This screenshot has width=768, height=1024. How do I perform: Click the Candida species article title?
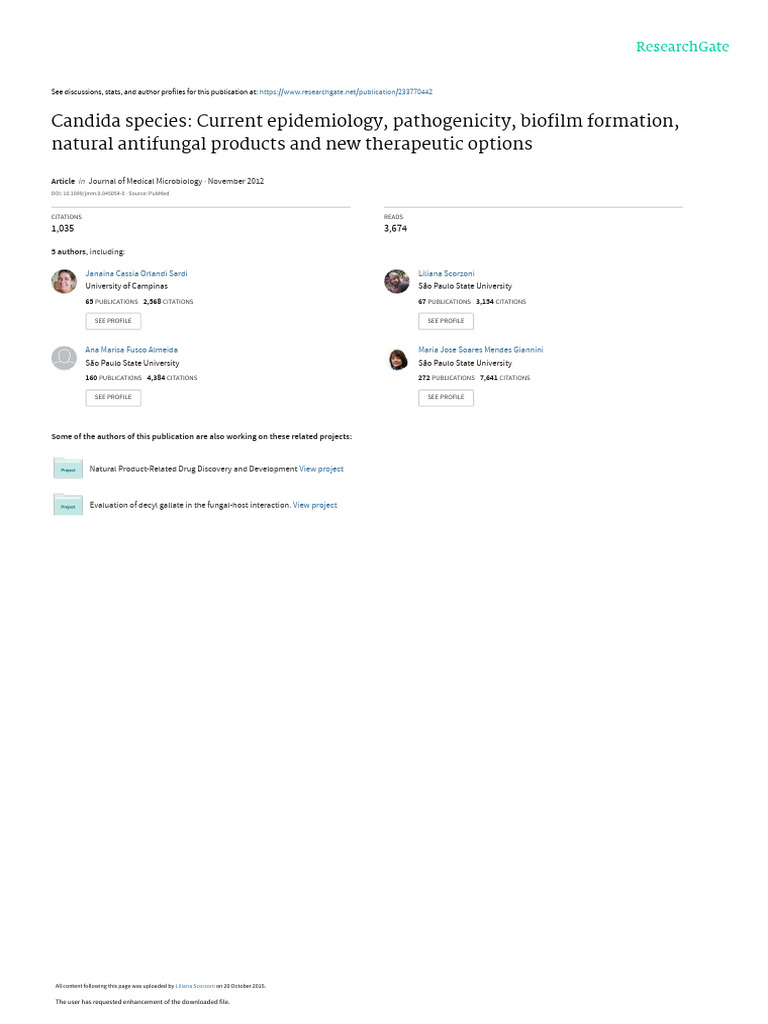pos(365,132)
